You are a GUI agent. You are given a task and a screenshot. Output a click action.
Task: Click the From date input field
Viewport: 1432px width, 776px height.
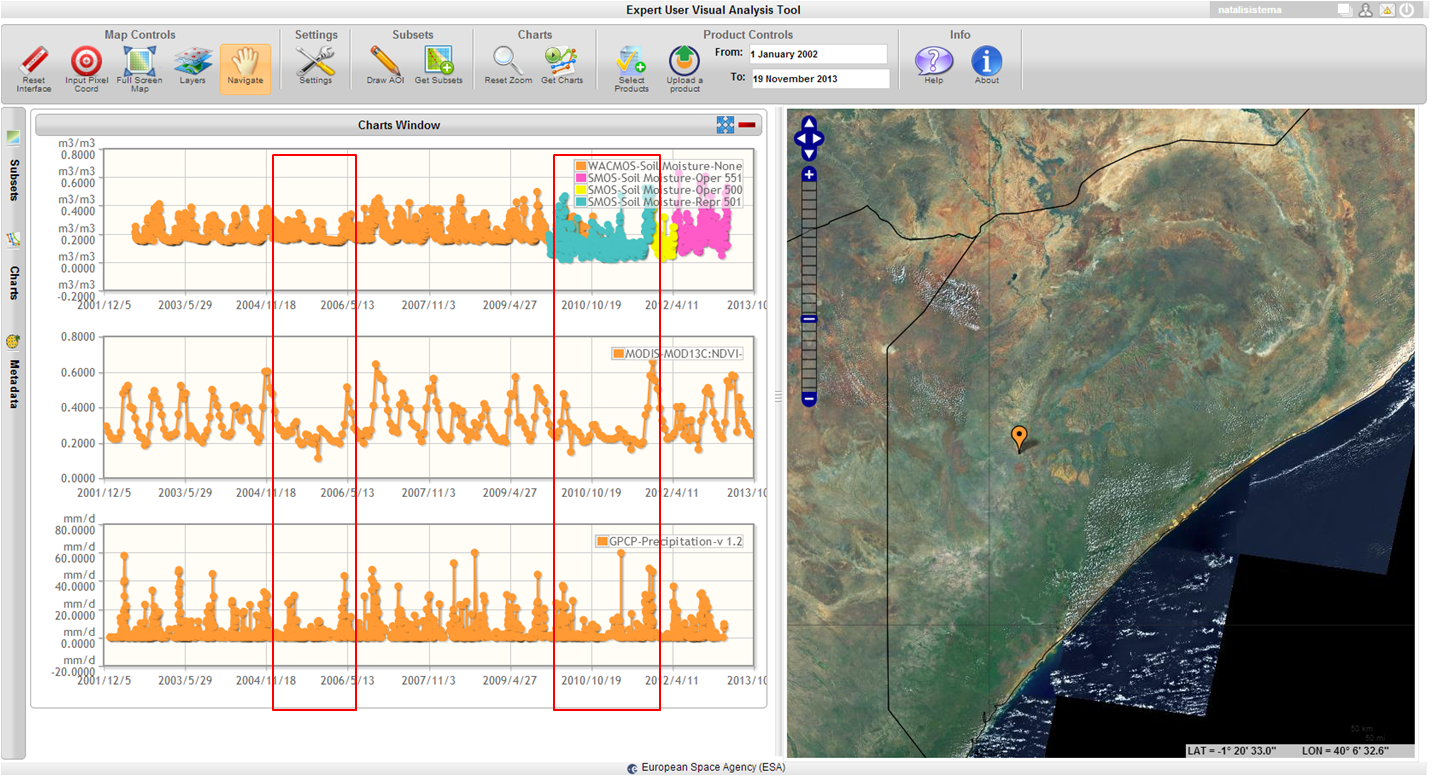click(x=817, y=53)
